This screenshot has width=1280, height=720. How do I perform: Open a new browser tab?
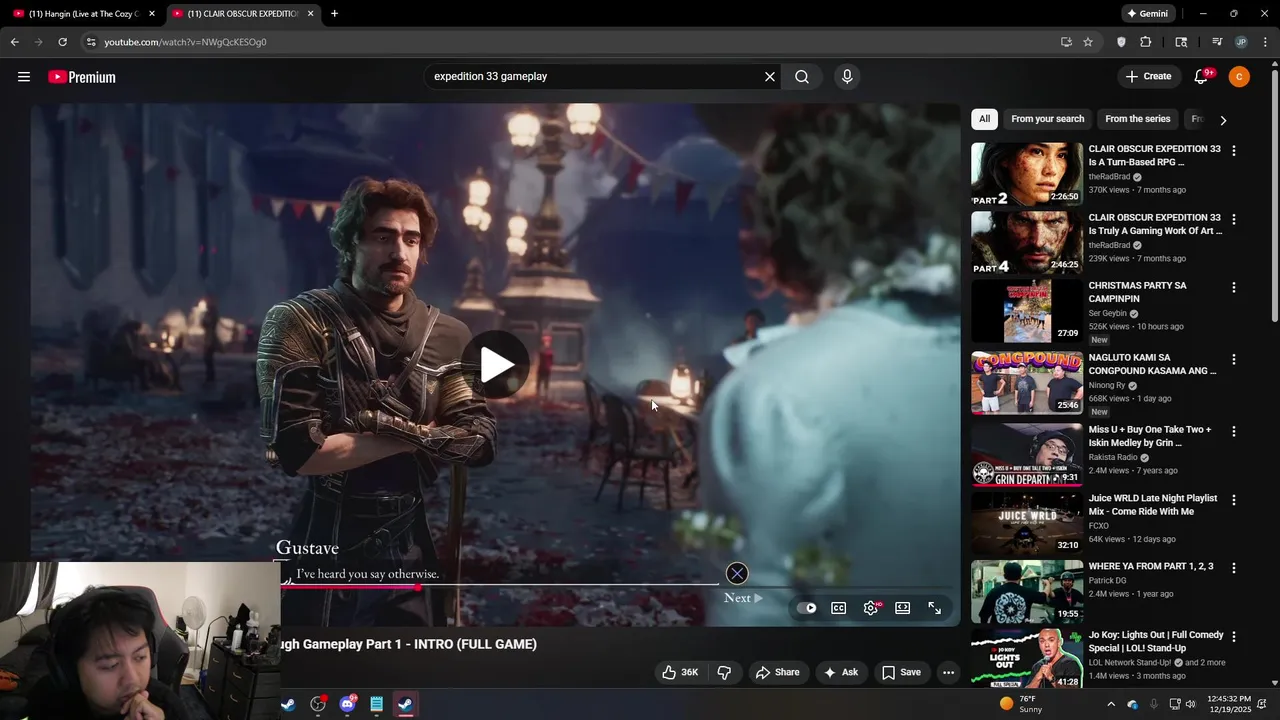coord(334,14)
